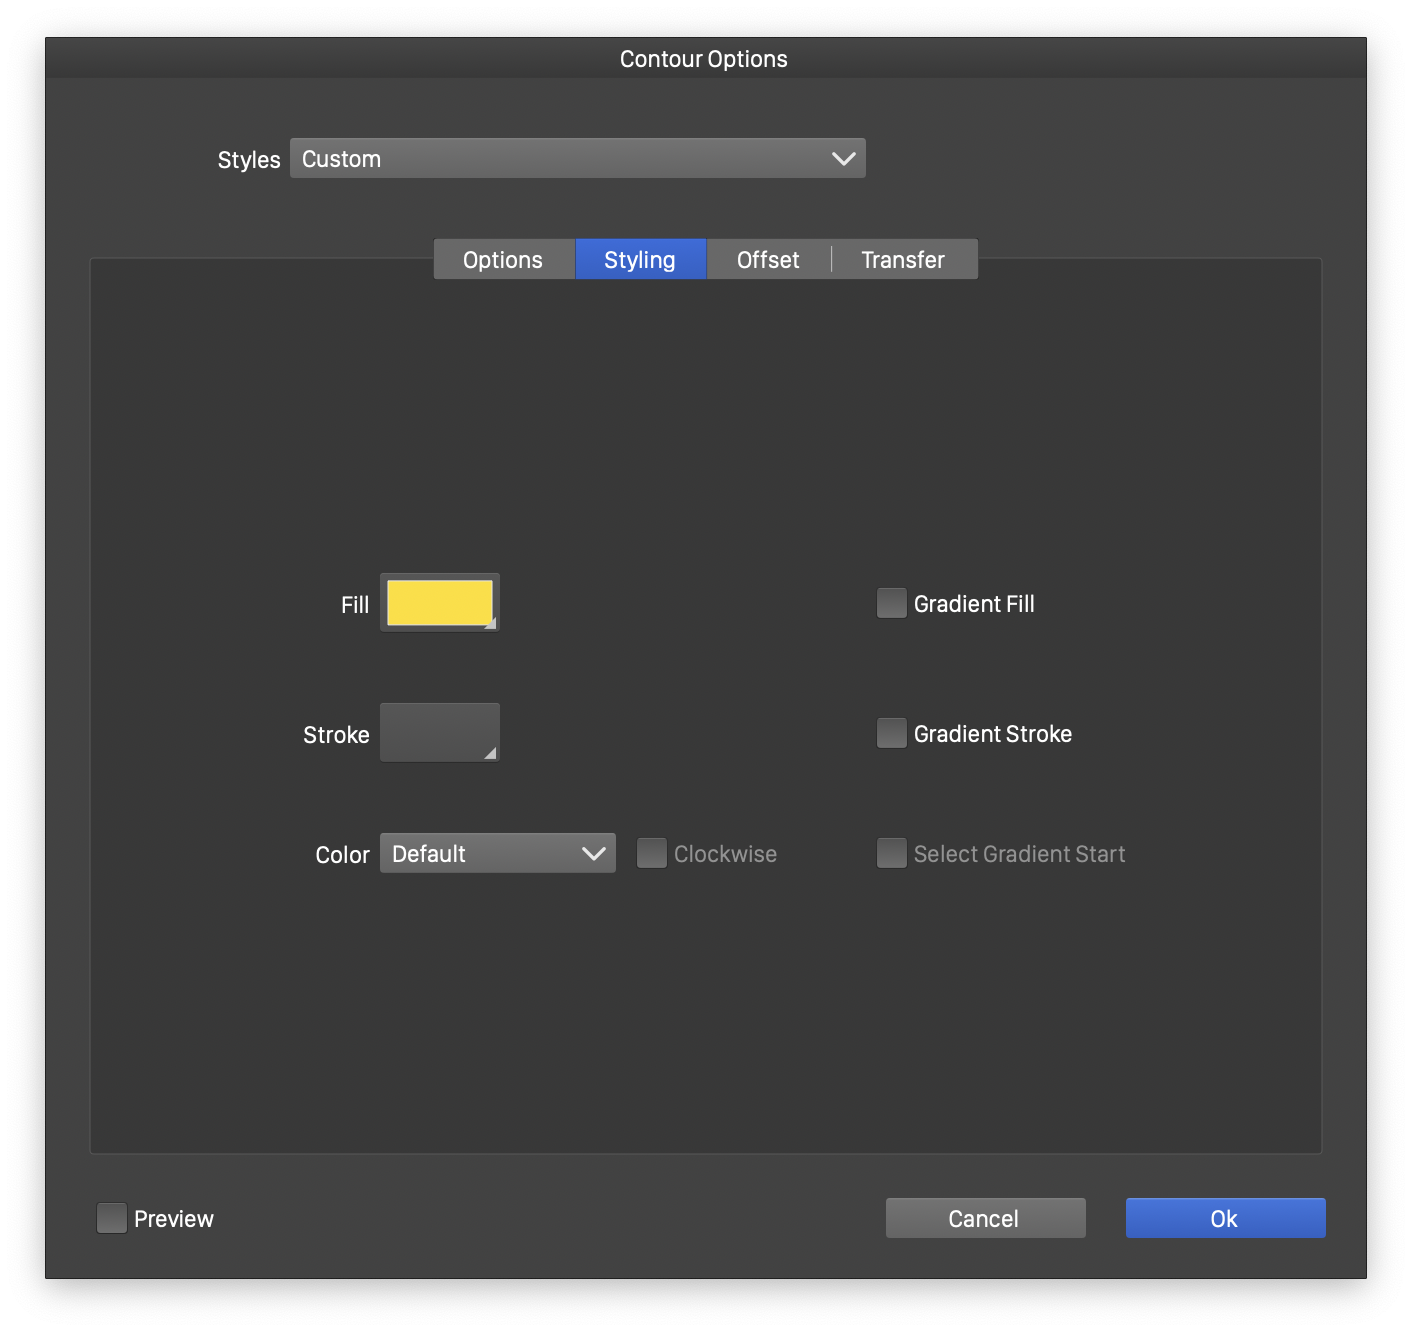This screenshot has height=1332, width=1412.
Task: Click the Contour Options title bar
Action: click(704, 59)
